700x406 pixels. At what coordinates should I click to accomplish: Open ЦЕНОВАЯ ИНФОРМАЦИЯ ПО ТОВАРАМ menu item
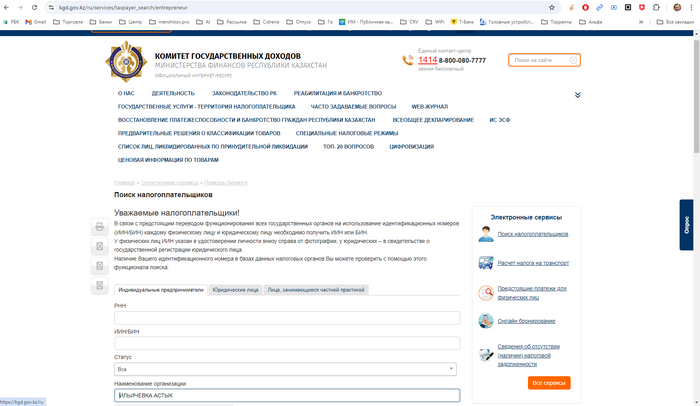coord(168,160)
